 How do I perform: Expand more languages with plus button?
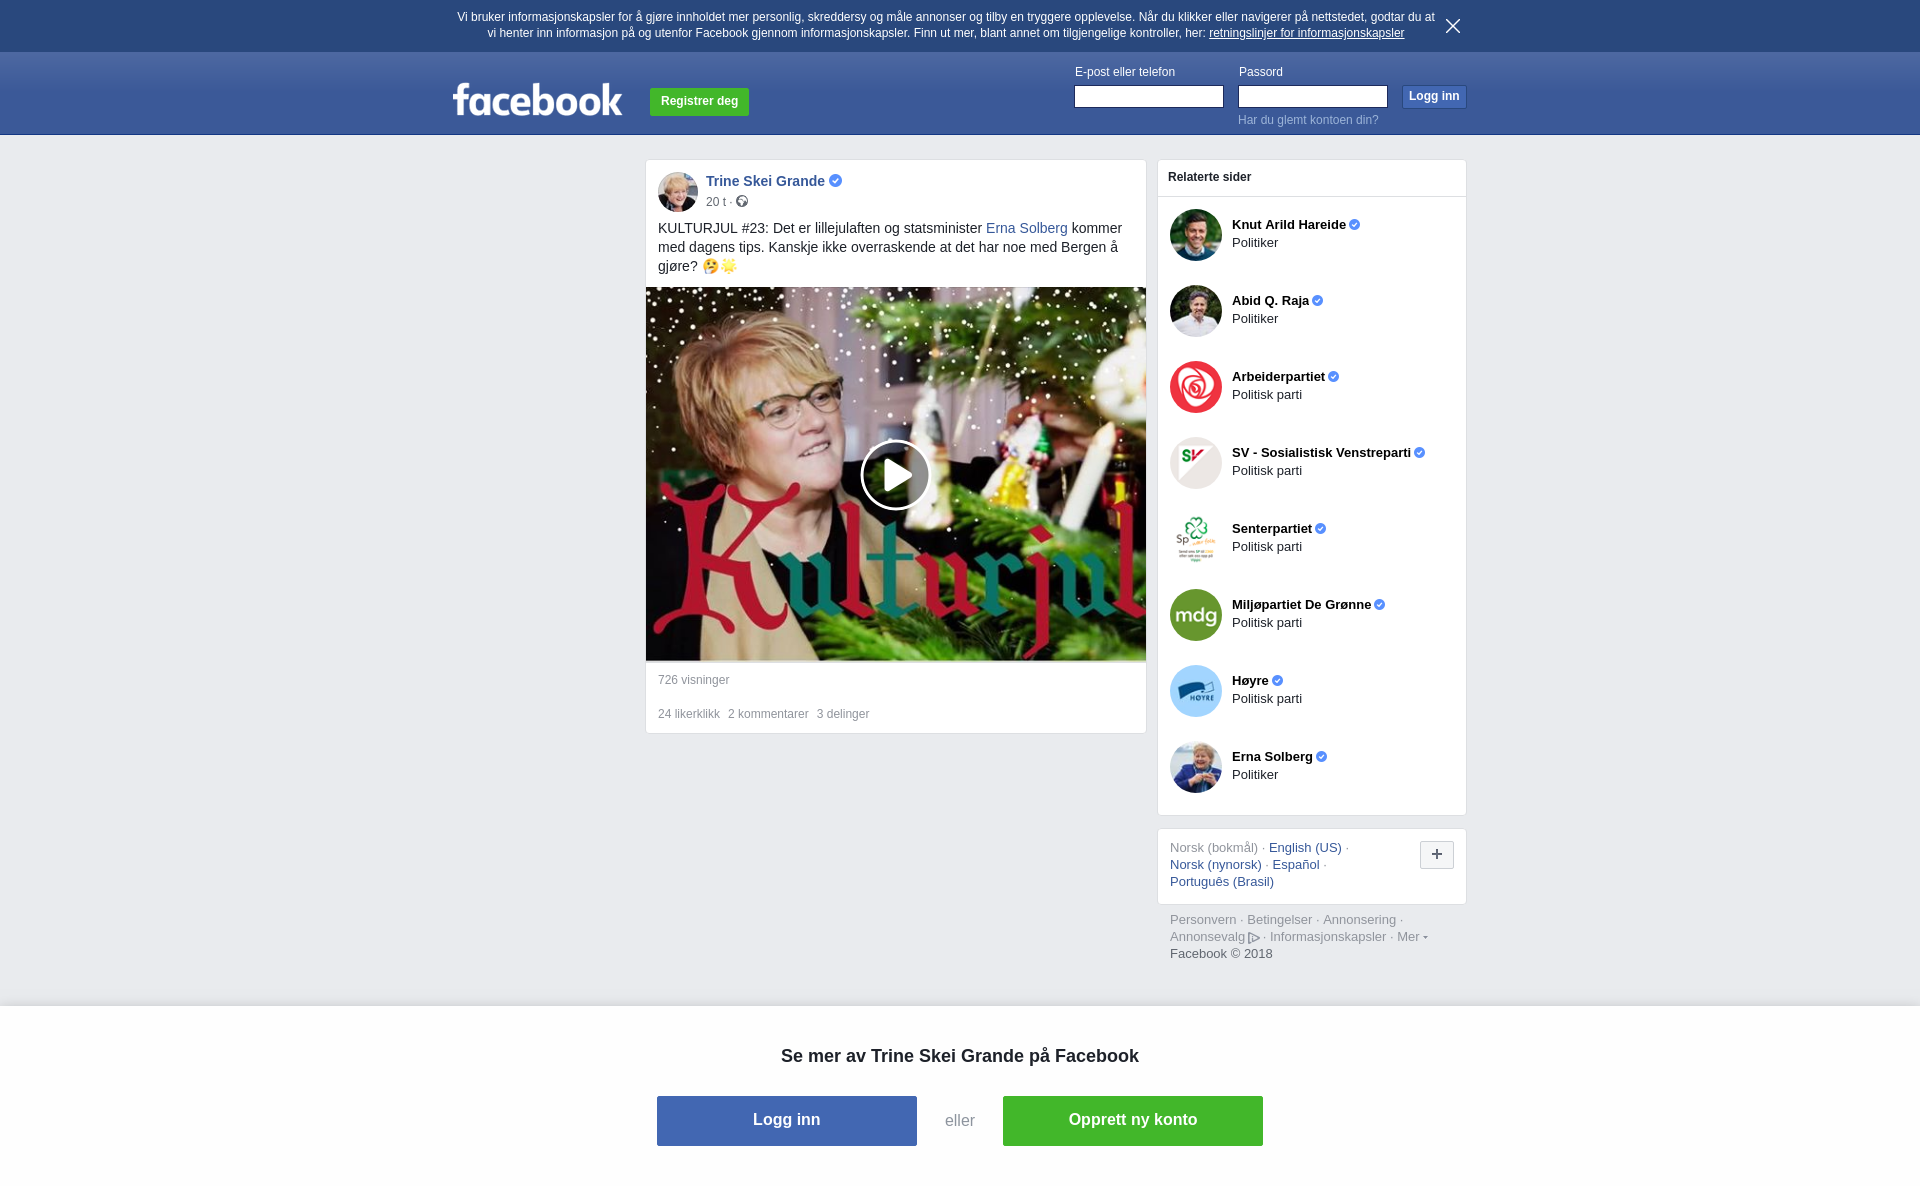(1437, 855)
